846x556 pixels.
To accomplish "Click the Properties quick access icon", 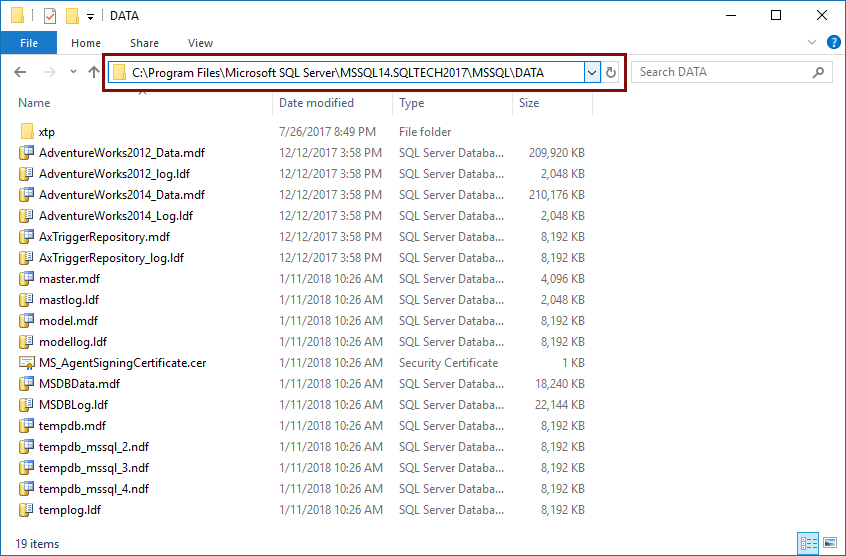I will click(x=50, y=16).
